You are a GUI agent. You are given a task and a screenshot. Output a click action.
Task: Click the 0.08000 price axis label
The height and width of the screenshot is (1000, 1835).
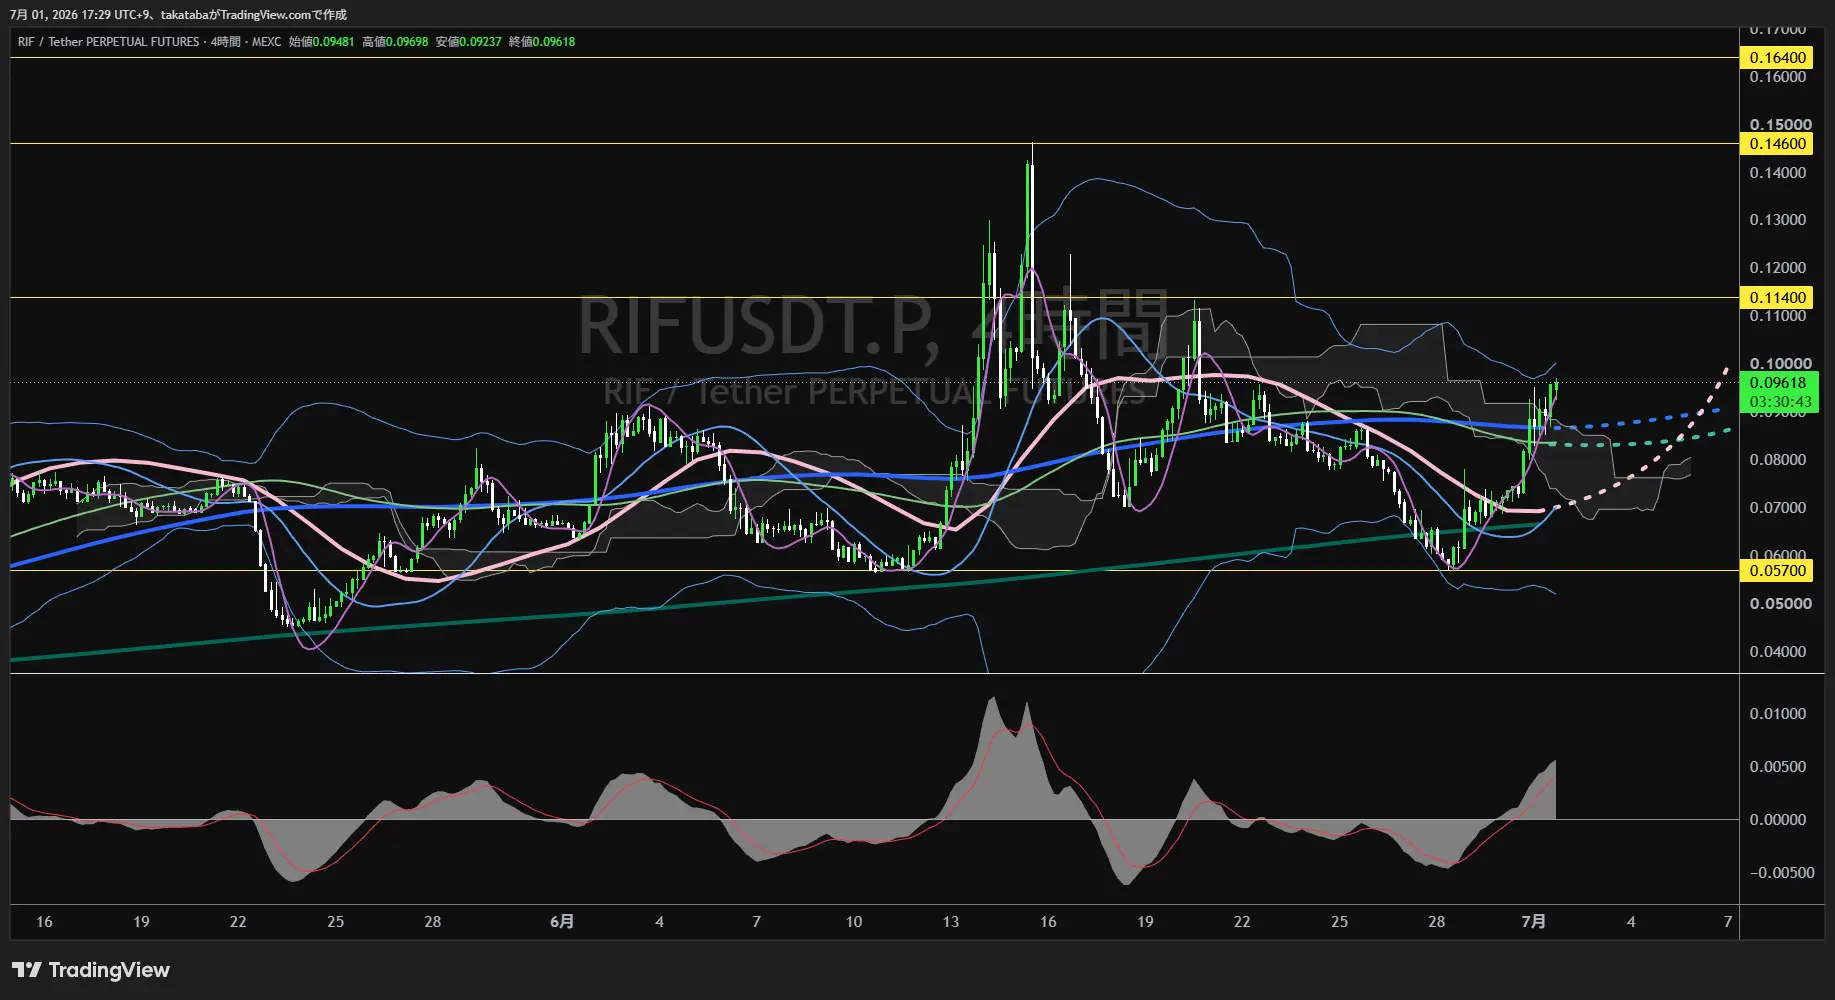[1778, 460]
